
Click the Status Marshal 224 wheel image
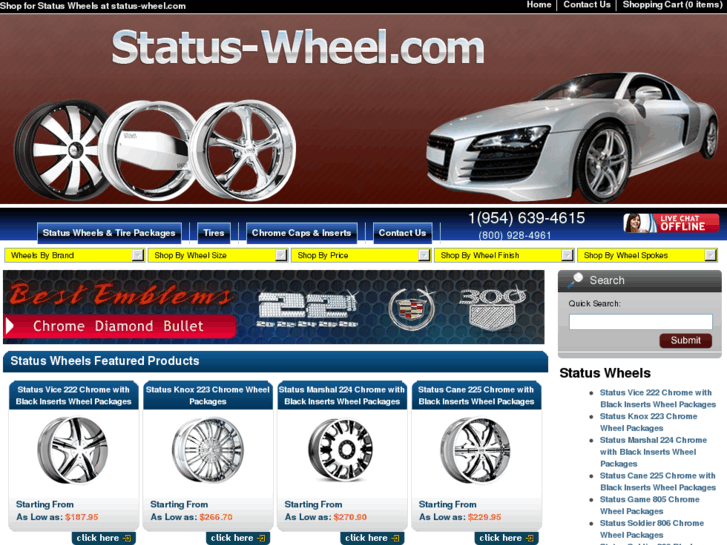(341, 450)
